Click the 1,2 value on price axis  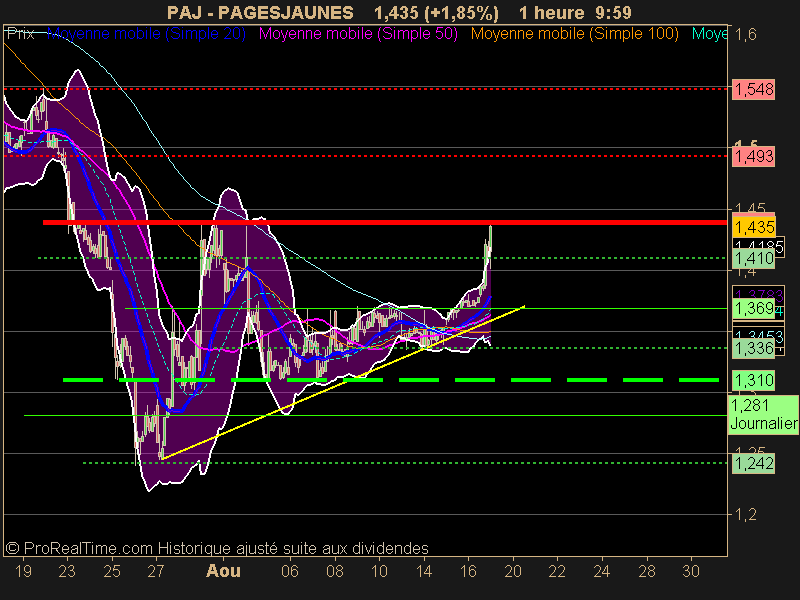pos(745,515)
